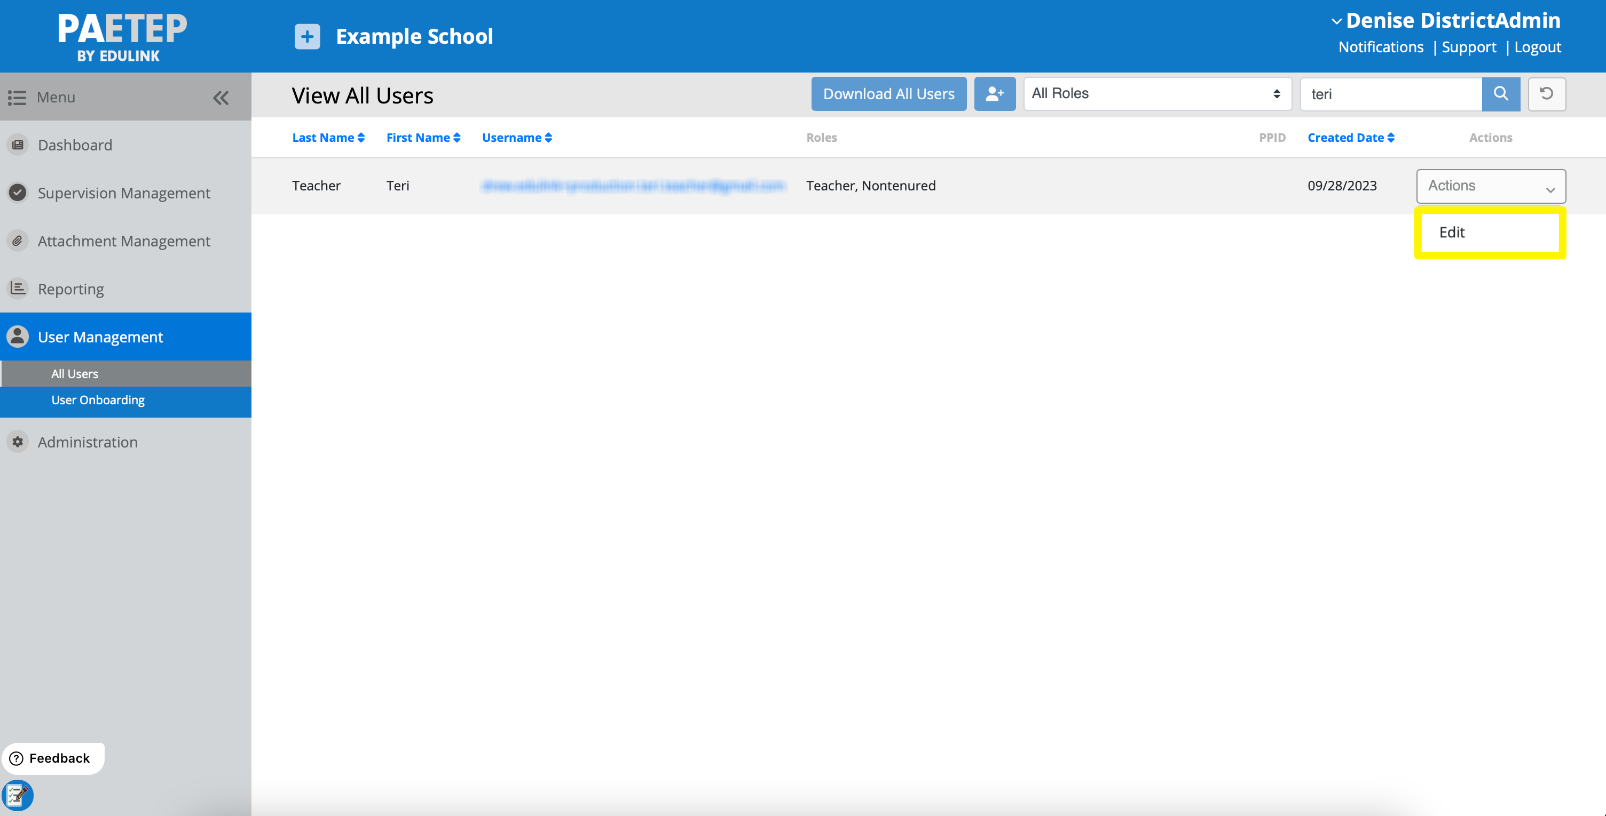Image resolution: width=1606 pixels, height=816 pixels.
Task: Sort by Created Date column
Action: coord(1351,138)
